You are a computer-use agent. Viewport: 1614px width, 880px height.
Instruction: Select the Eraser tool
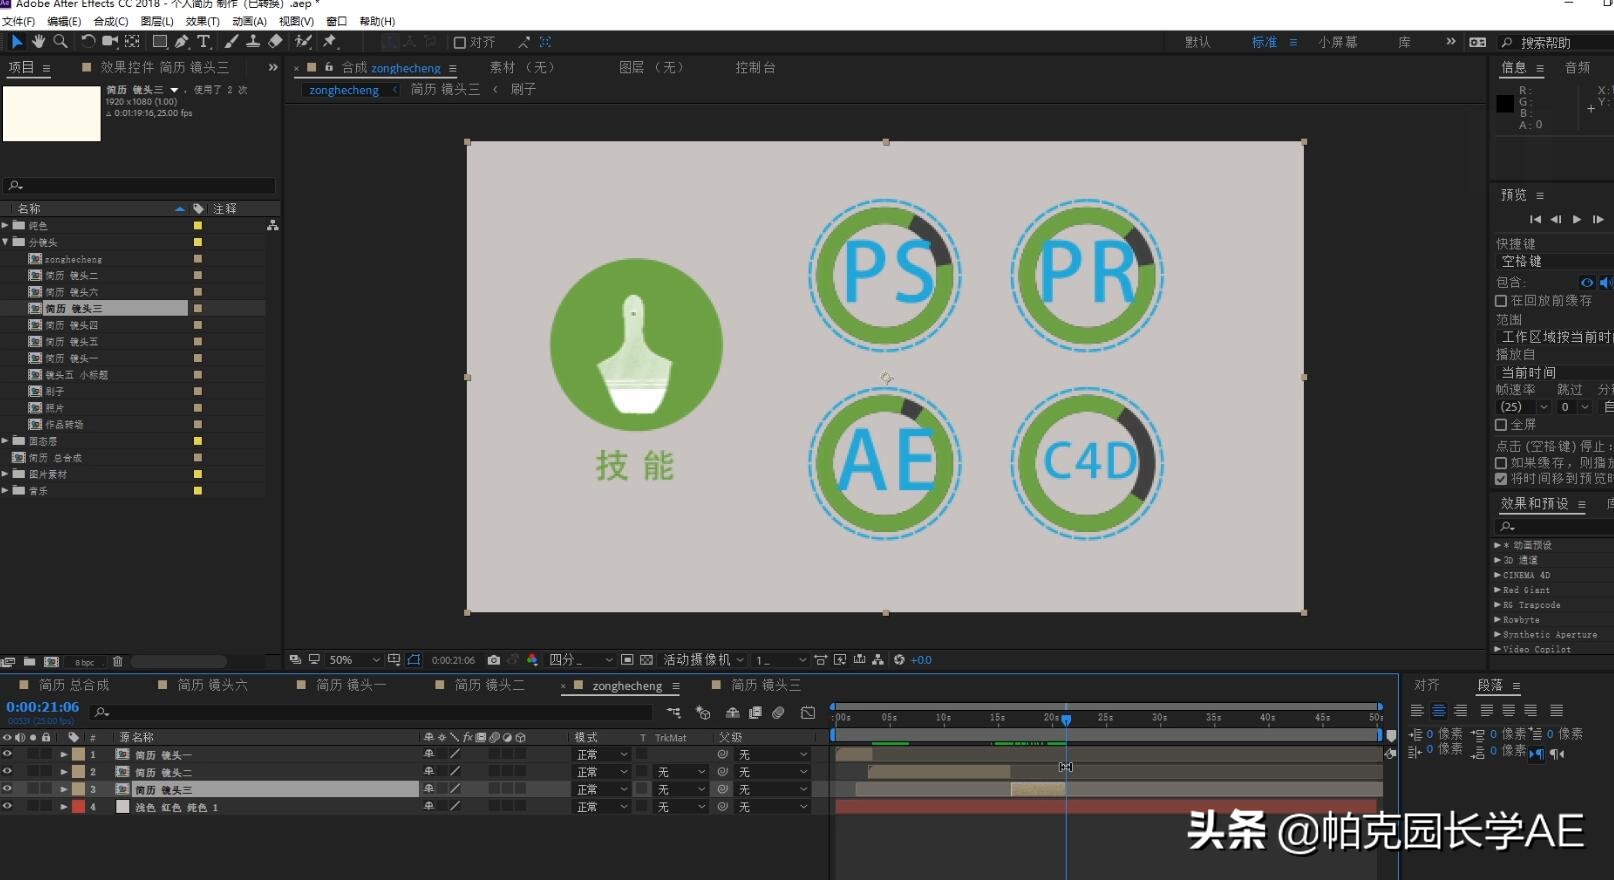point(275,42)
